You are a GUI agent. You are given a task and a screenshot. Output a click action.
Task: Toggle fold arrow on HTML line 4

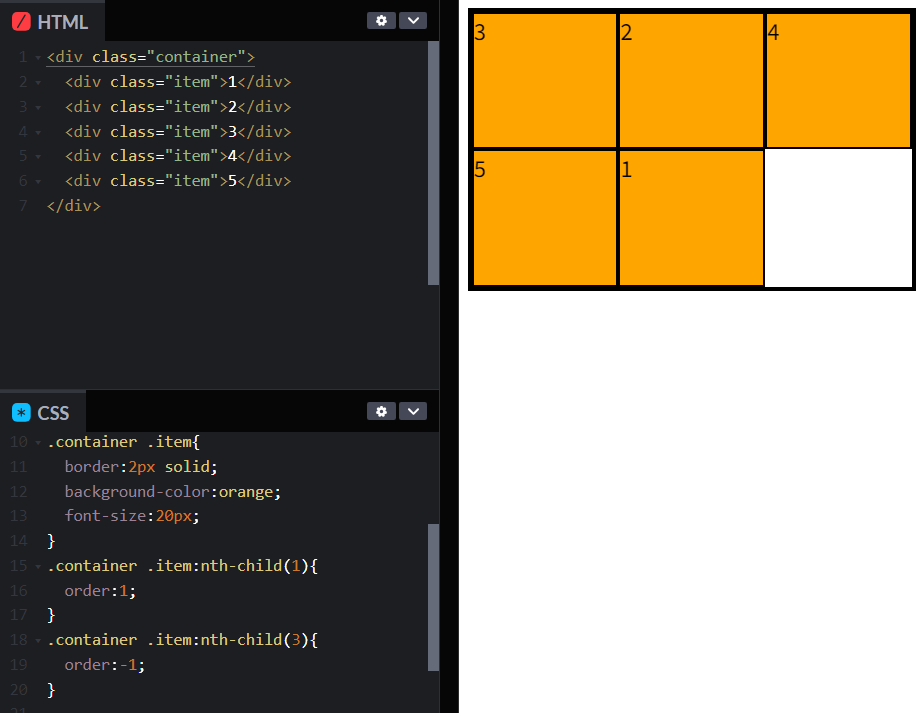38,132
